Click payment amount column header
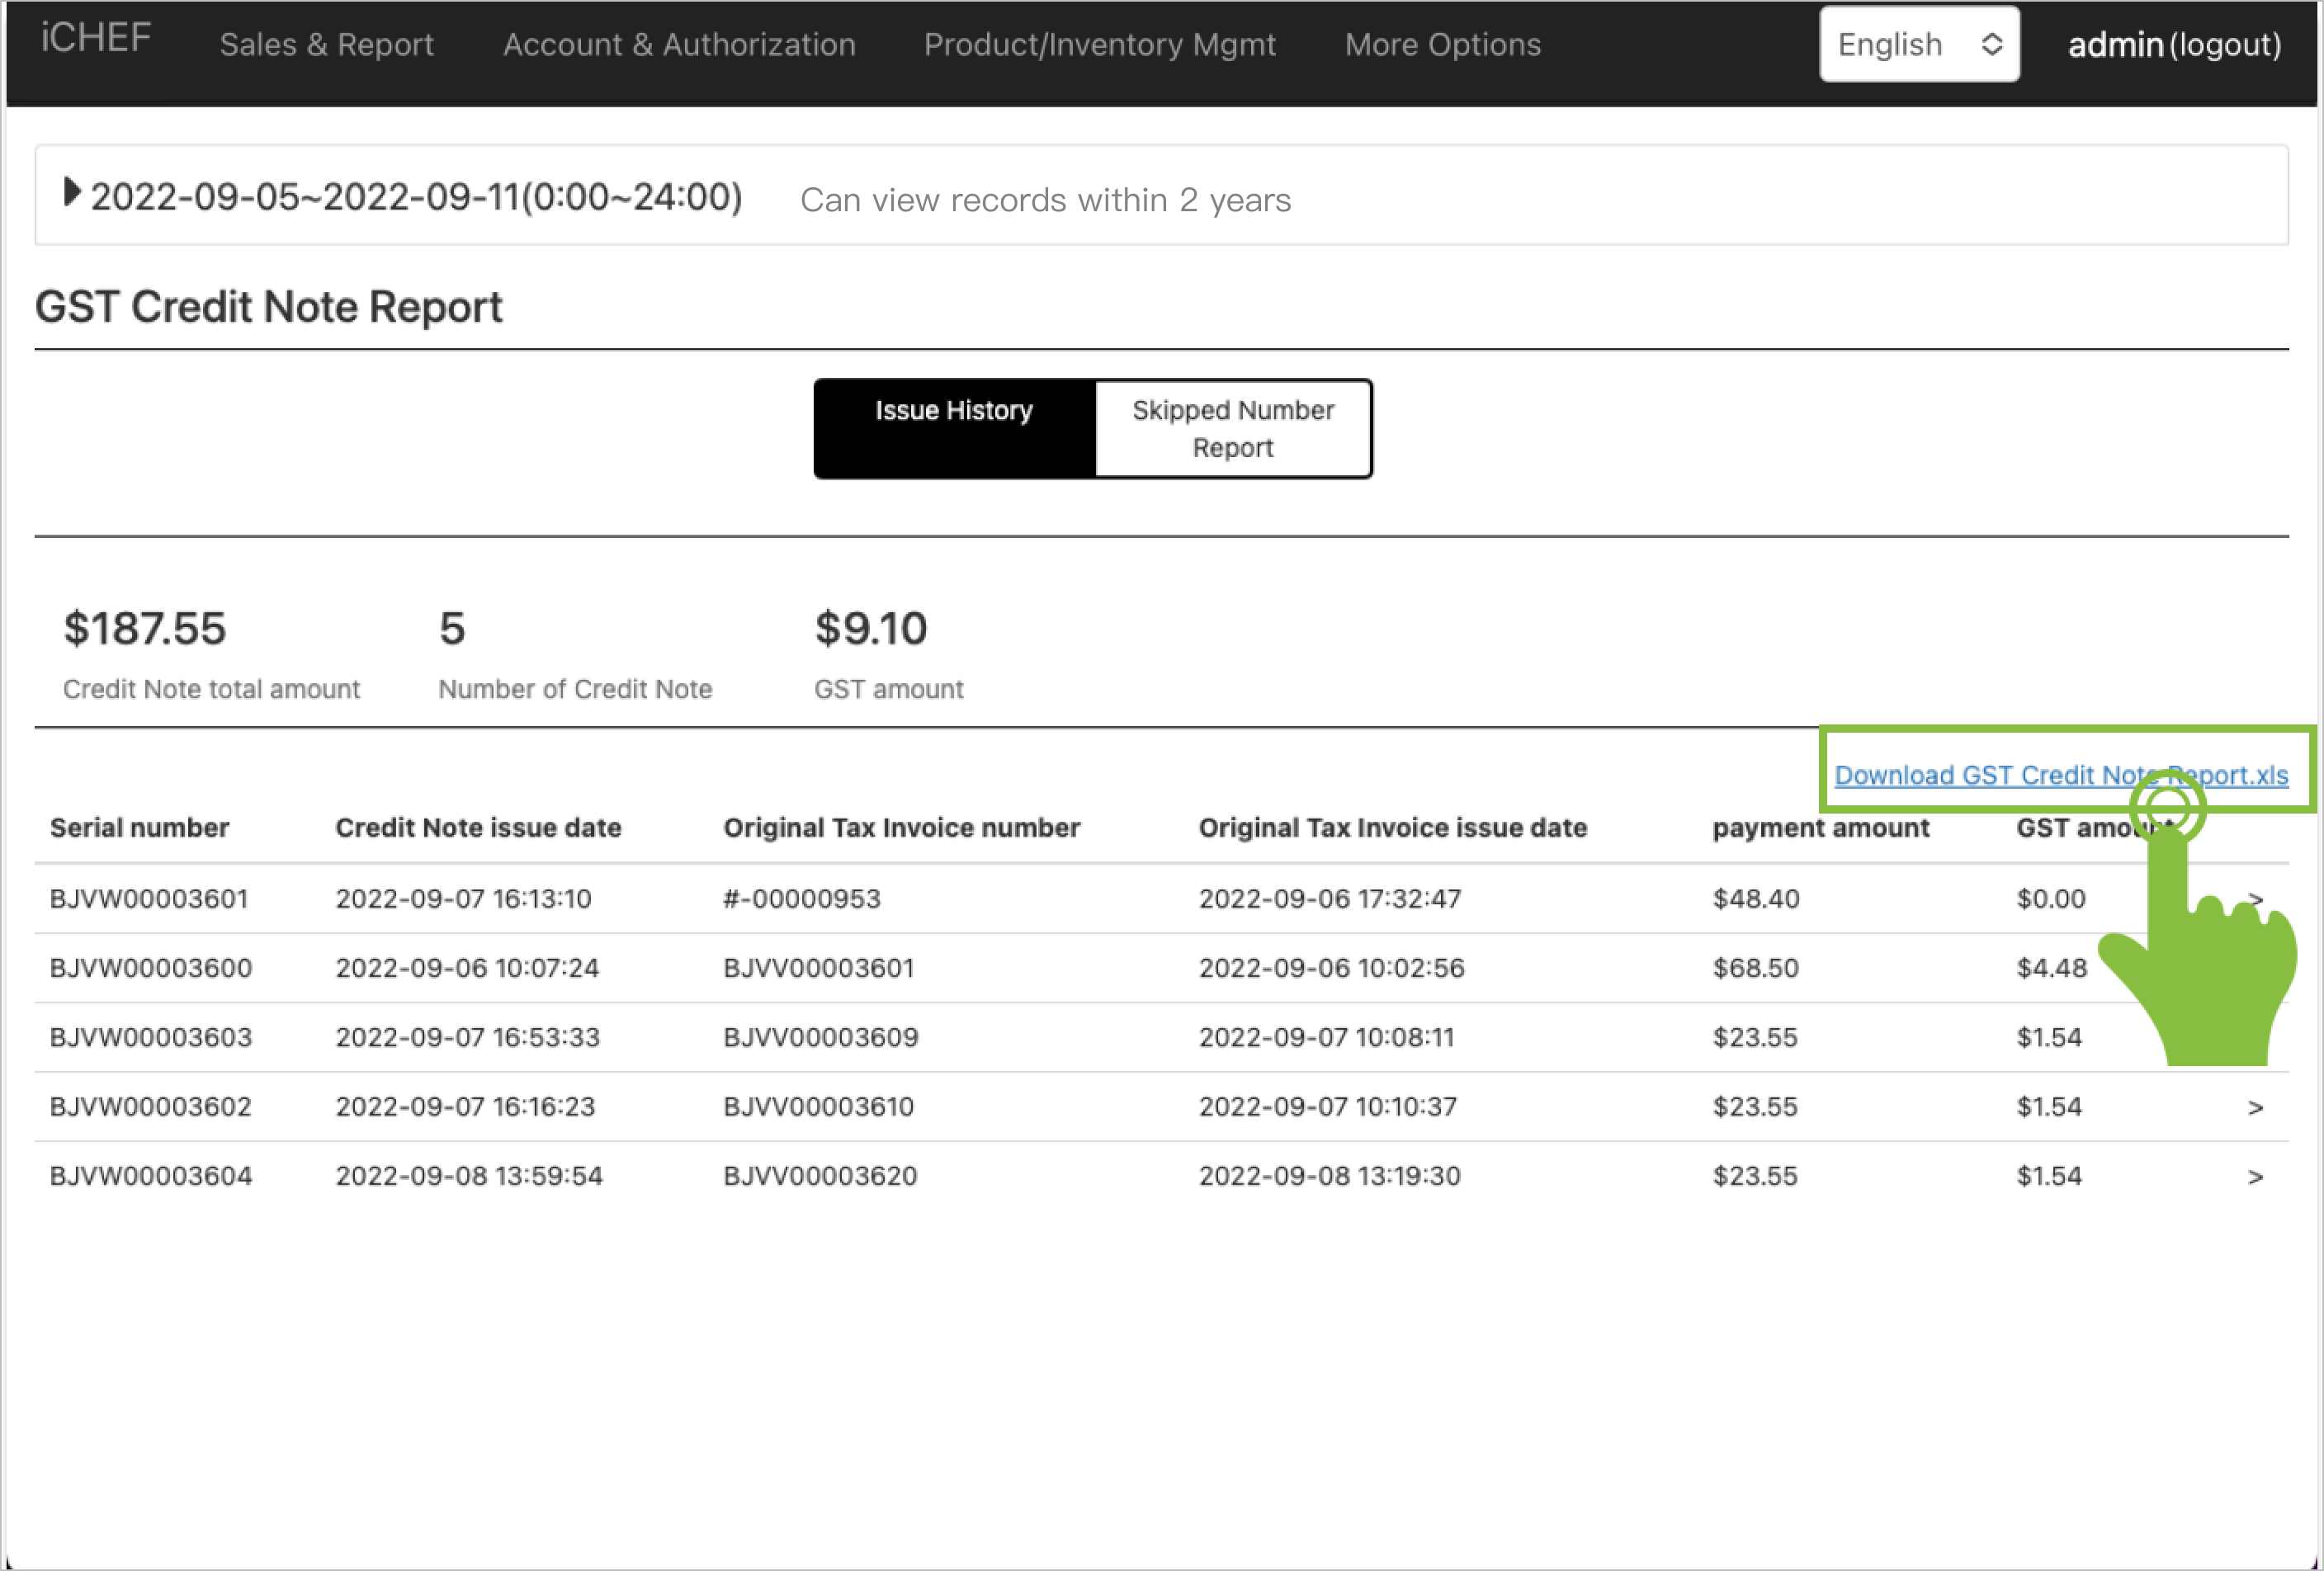 click(x=1820, y=828)
